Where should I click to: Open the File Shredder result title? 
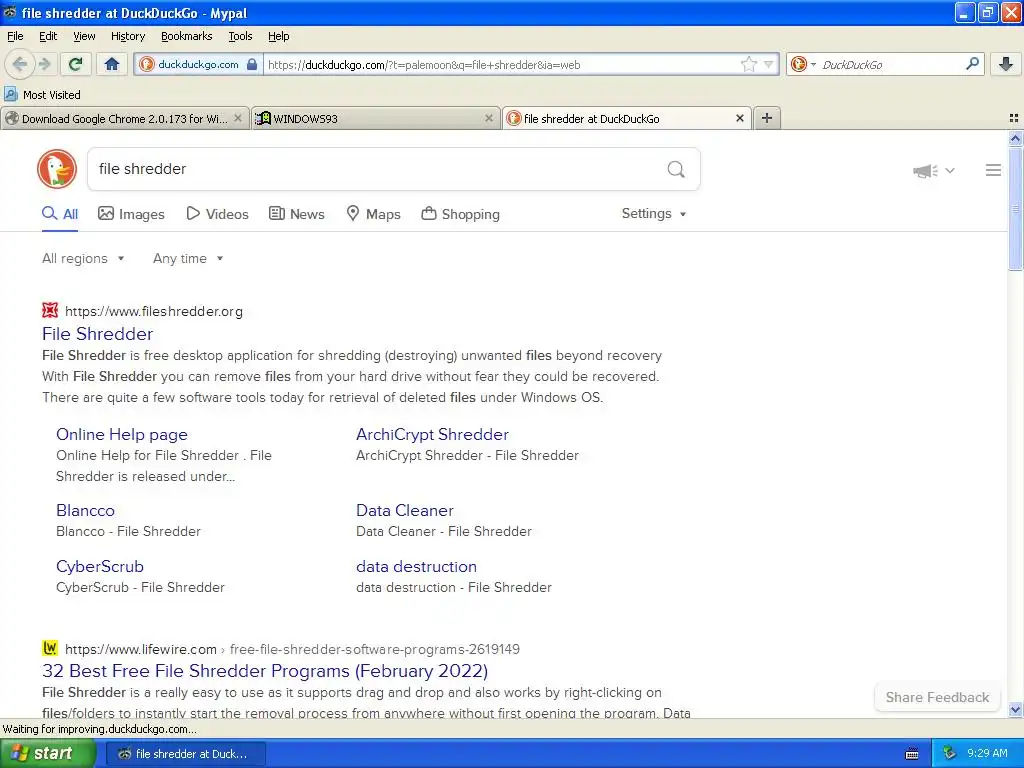click(x=97, y=334)
